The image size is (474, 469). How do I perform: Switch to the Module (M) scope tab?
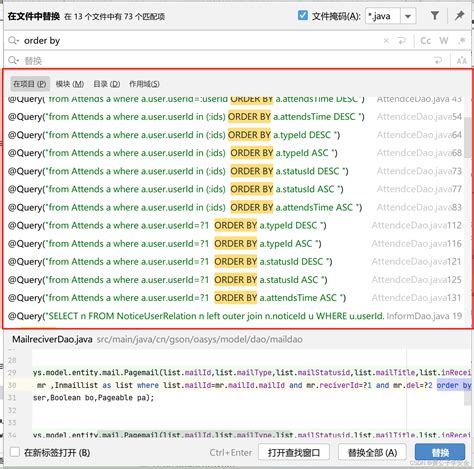(x=70, y=84)
